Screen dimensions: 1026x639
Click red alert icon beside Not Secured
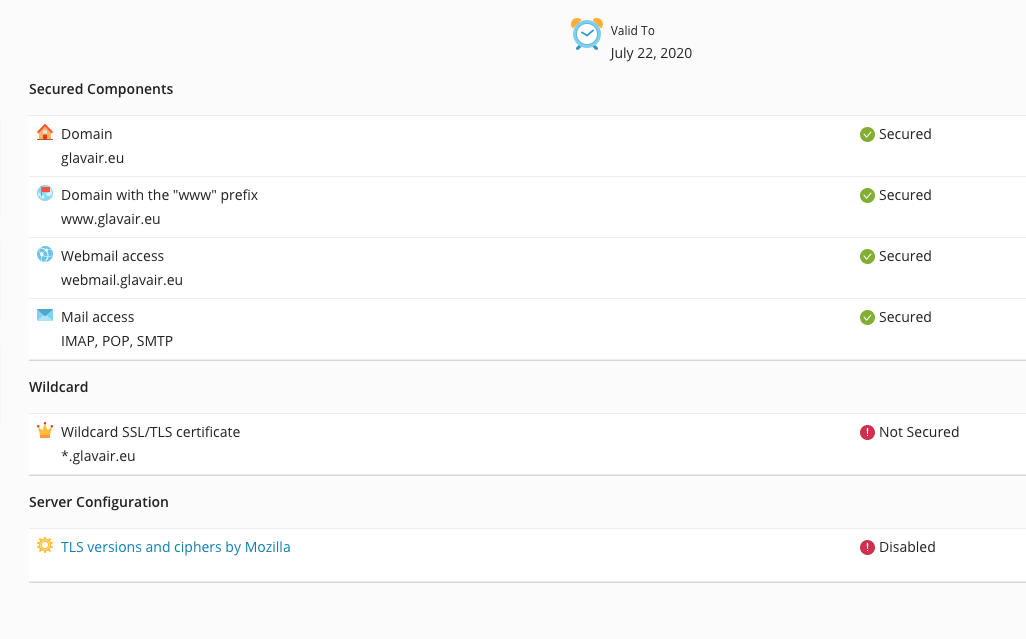tap(867, 432)
